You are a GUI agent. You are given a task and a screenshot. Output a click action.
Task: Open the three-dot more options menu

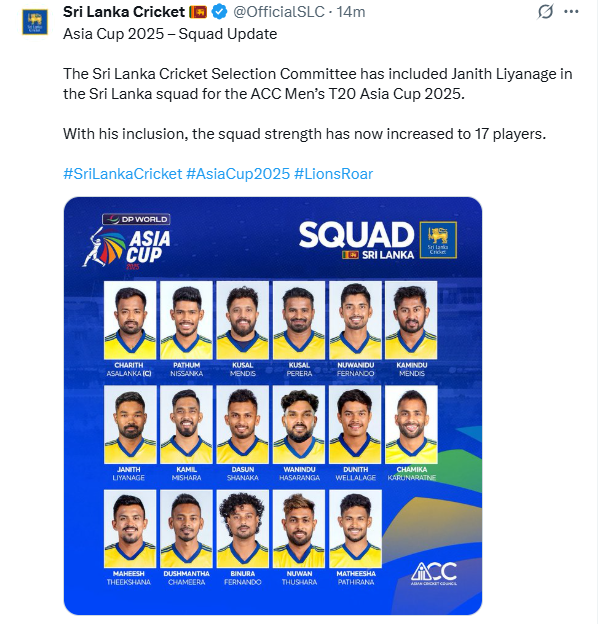point(571,12)
